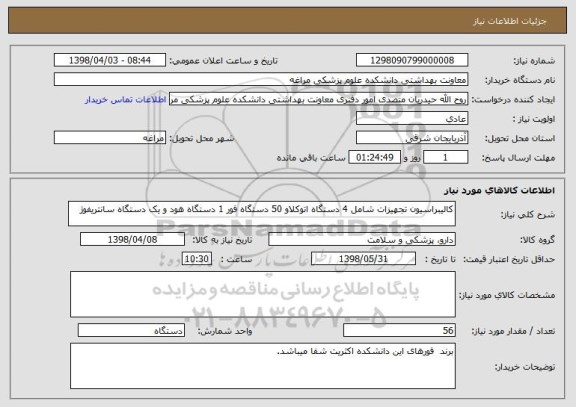
Task: Click the quantity field showing 56
Action: tap(399, 330)
